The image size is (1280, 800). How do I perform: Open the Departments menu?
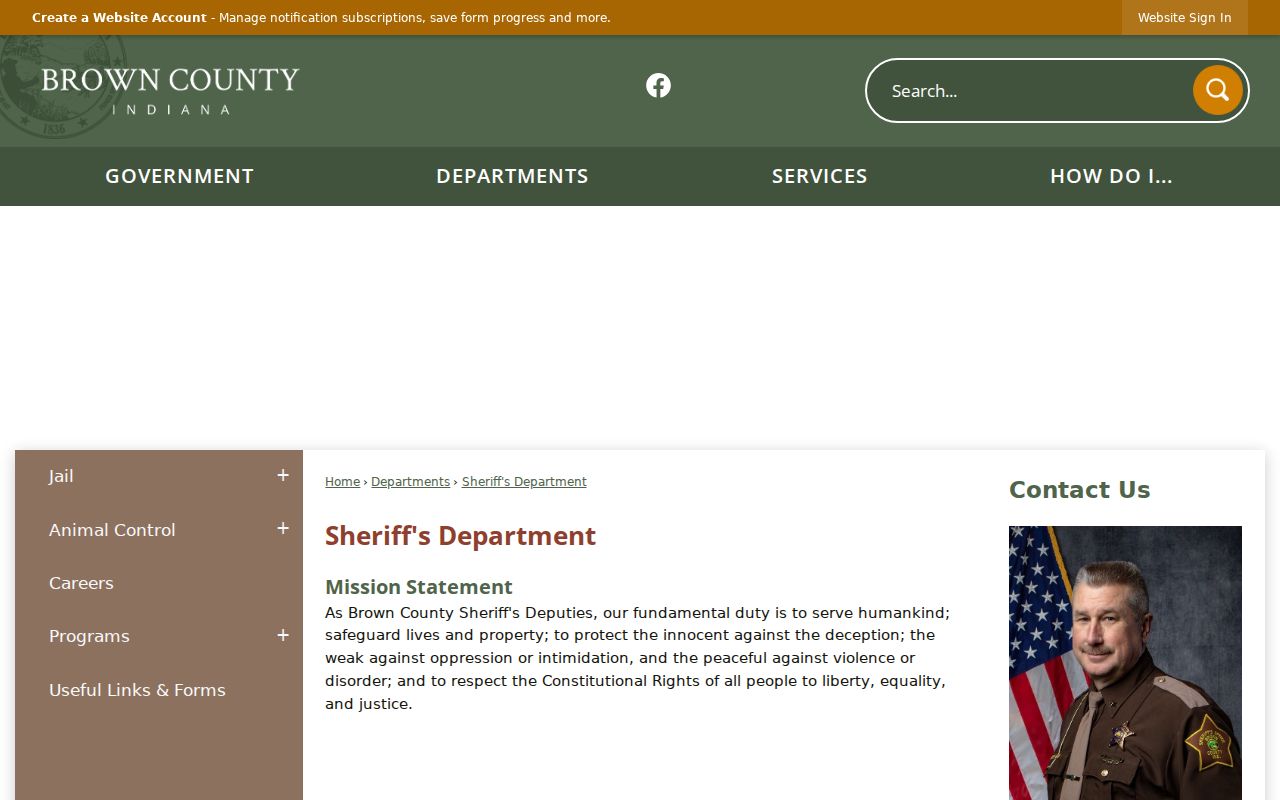(x=512, y=176)
